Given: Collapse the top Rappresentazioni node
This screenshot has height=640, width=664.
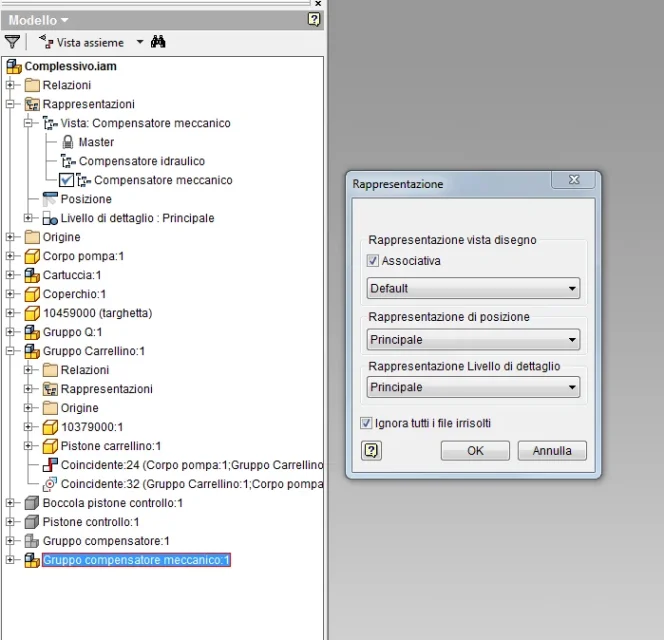Looking at the screenshot, I should (10, 104).
